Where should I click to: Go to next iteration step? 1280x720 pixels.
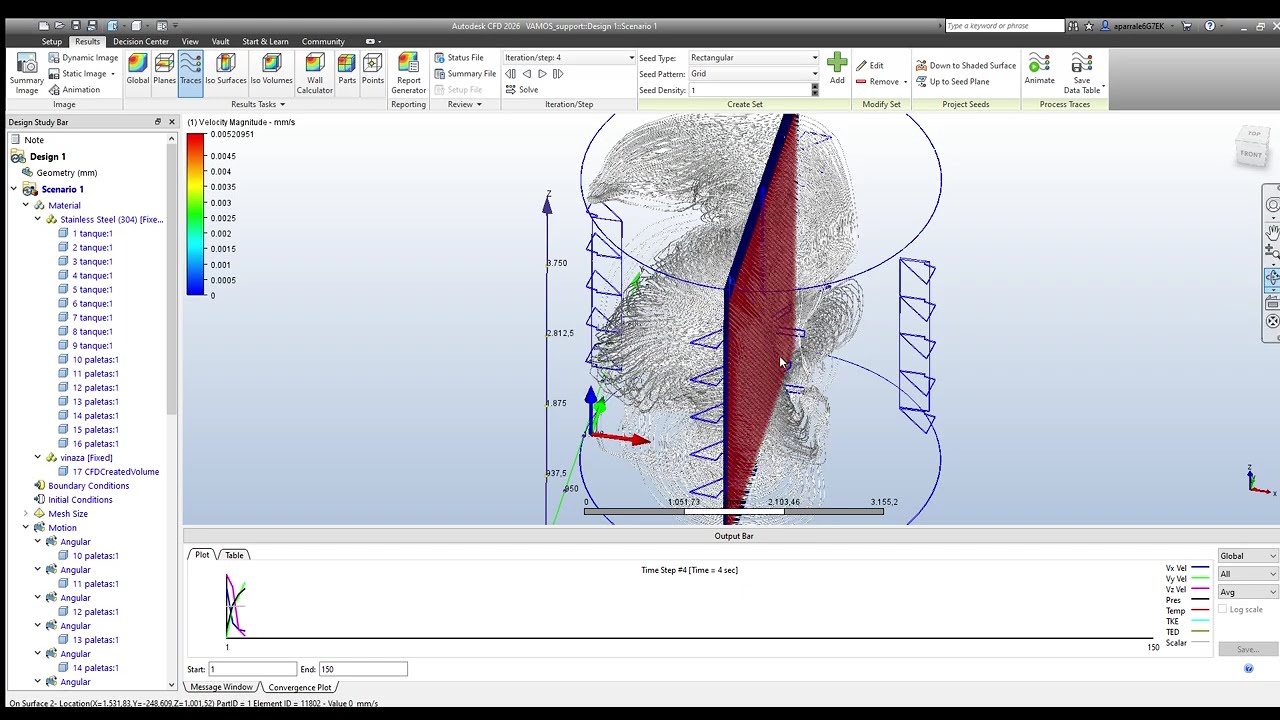[x=542, y=74]
